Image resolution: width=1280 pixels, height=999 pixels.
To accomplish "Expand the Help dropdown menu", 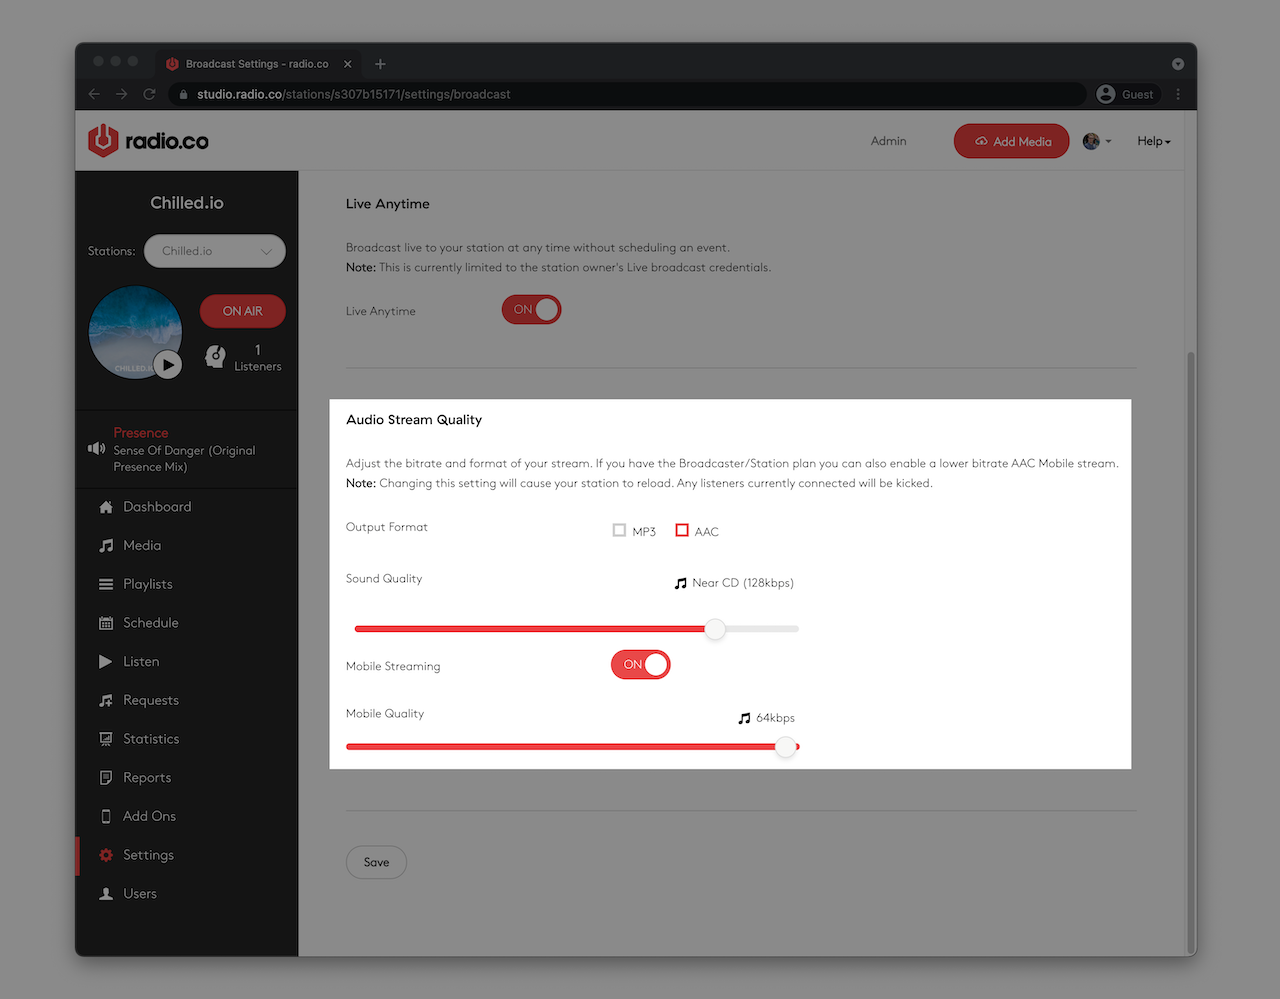I will point(1153,141).
